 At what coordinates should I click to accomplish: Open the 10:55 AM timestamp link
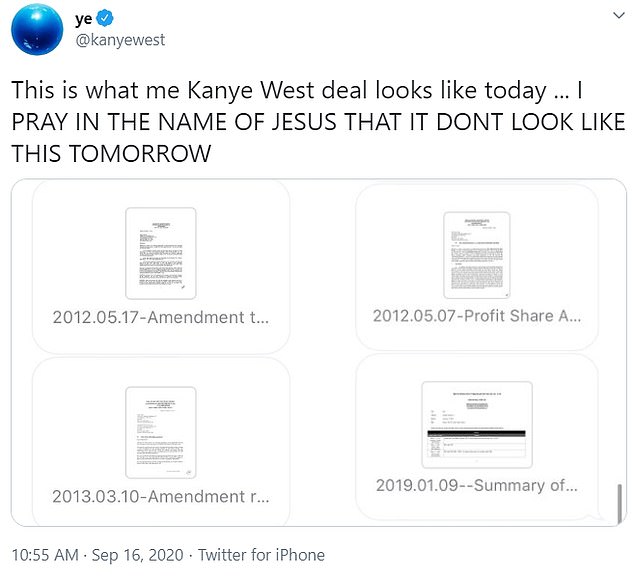pos(45,555)
